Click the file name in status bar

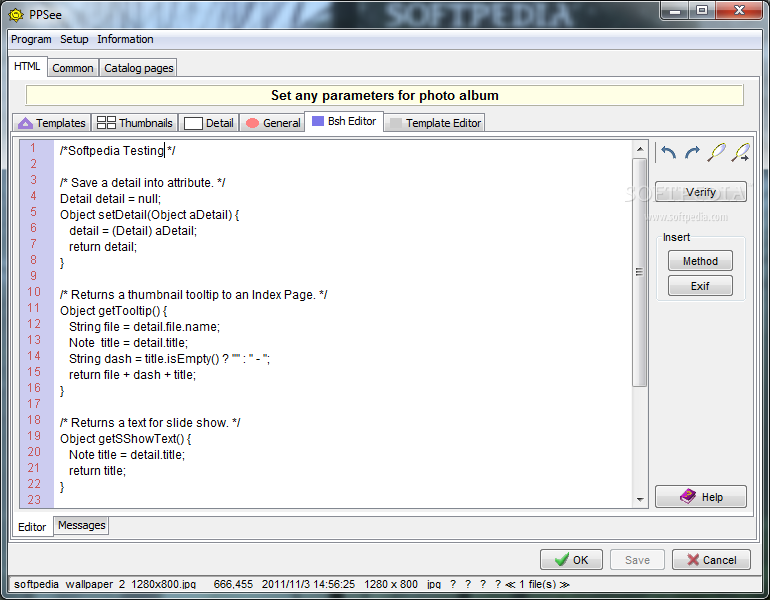[x=105, y=584]
